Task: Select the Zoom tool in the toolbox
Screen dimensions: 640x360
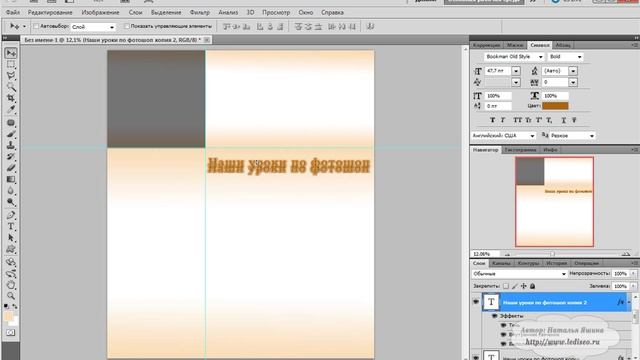Action: (11, 296)
